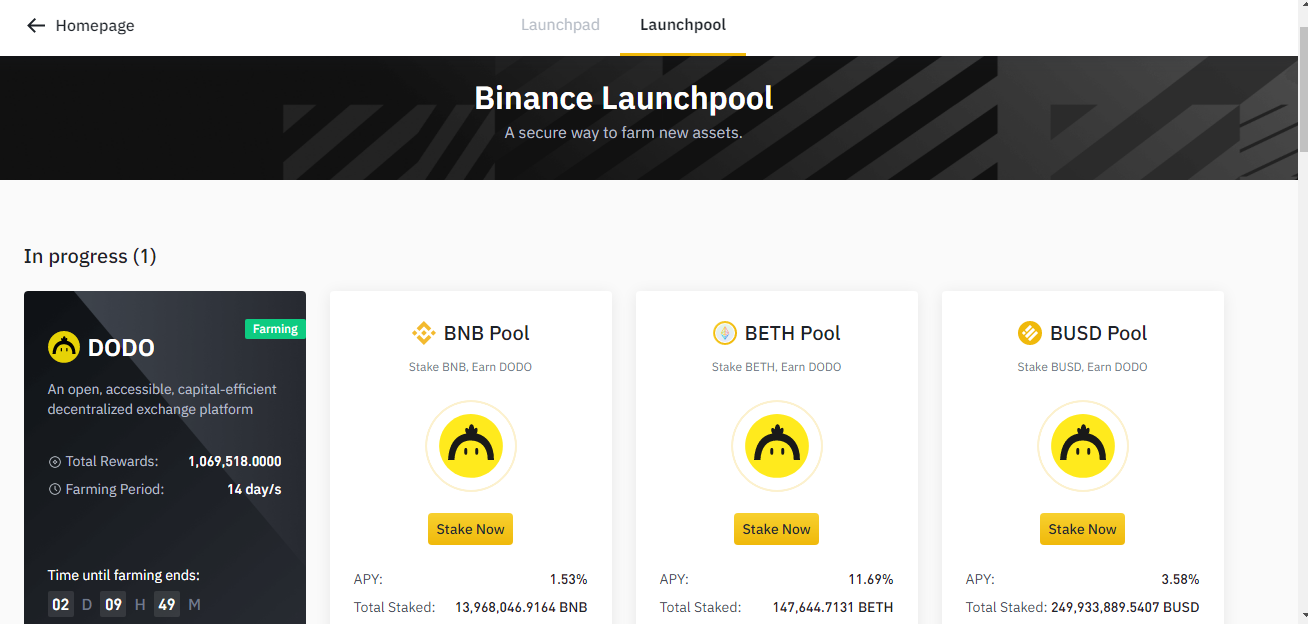Stake Now in the BUSD Pool
Screen dimensions: 1308x624
pyautogui.click(x=1082, y=529)
